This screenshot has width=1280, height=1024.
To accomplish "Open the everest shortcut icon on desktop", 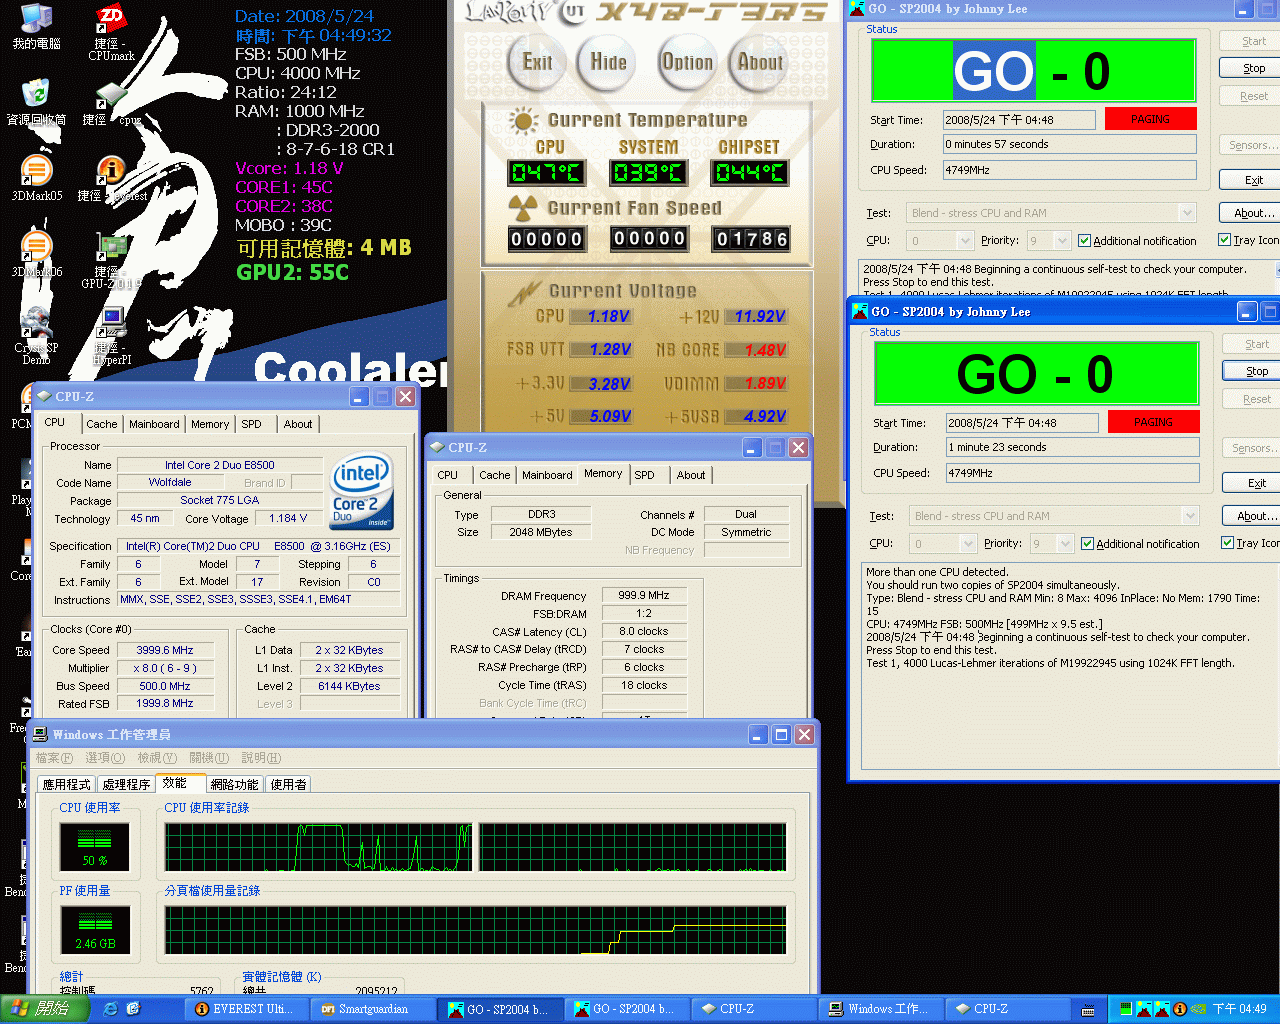I will coord(111,179).
